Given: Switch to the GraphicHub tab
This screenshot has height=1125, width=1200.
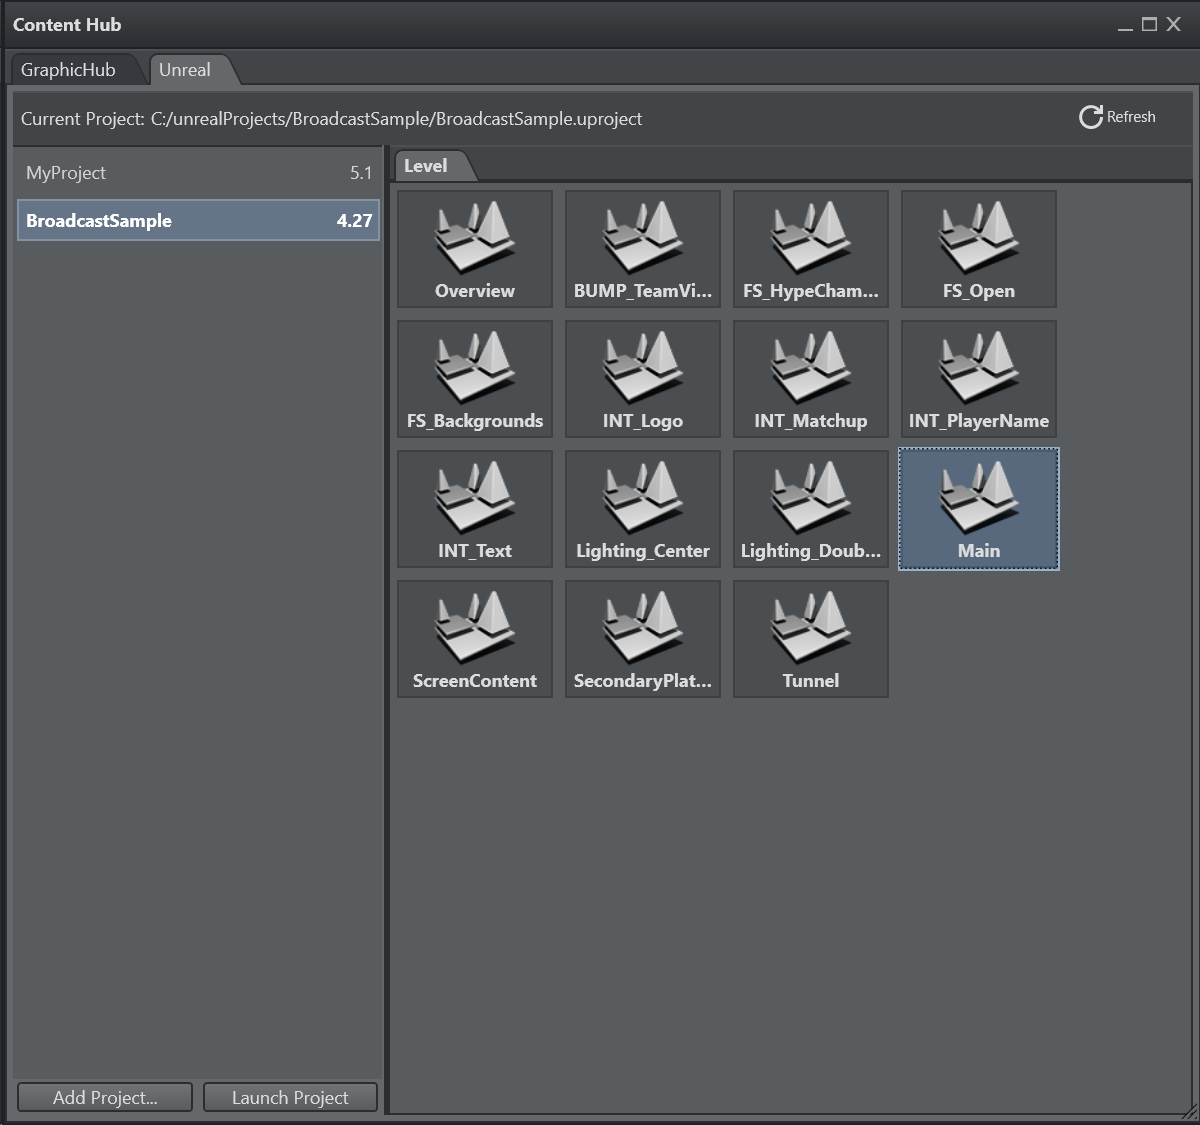Looking at the screenshot, I should 68,70.
